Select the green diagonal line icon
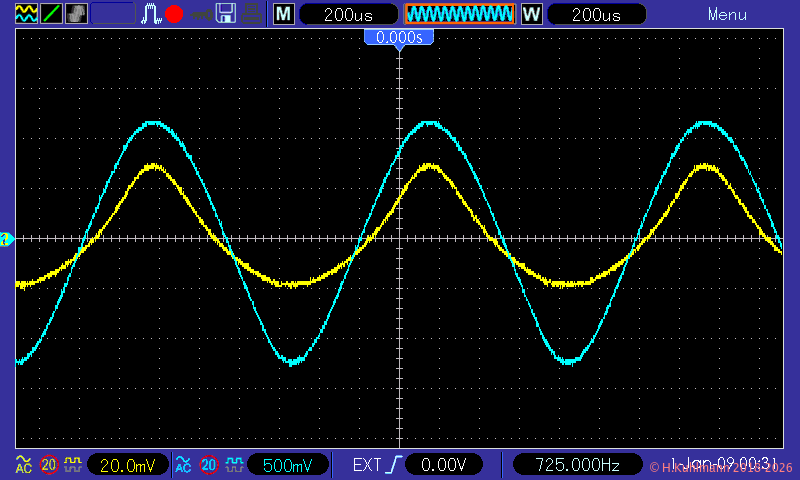The width and height of the screenshot is (800, 480). (x=51, y=14)
